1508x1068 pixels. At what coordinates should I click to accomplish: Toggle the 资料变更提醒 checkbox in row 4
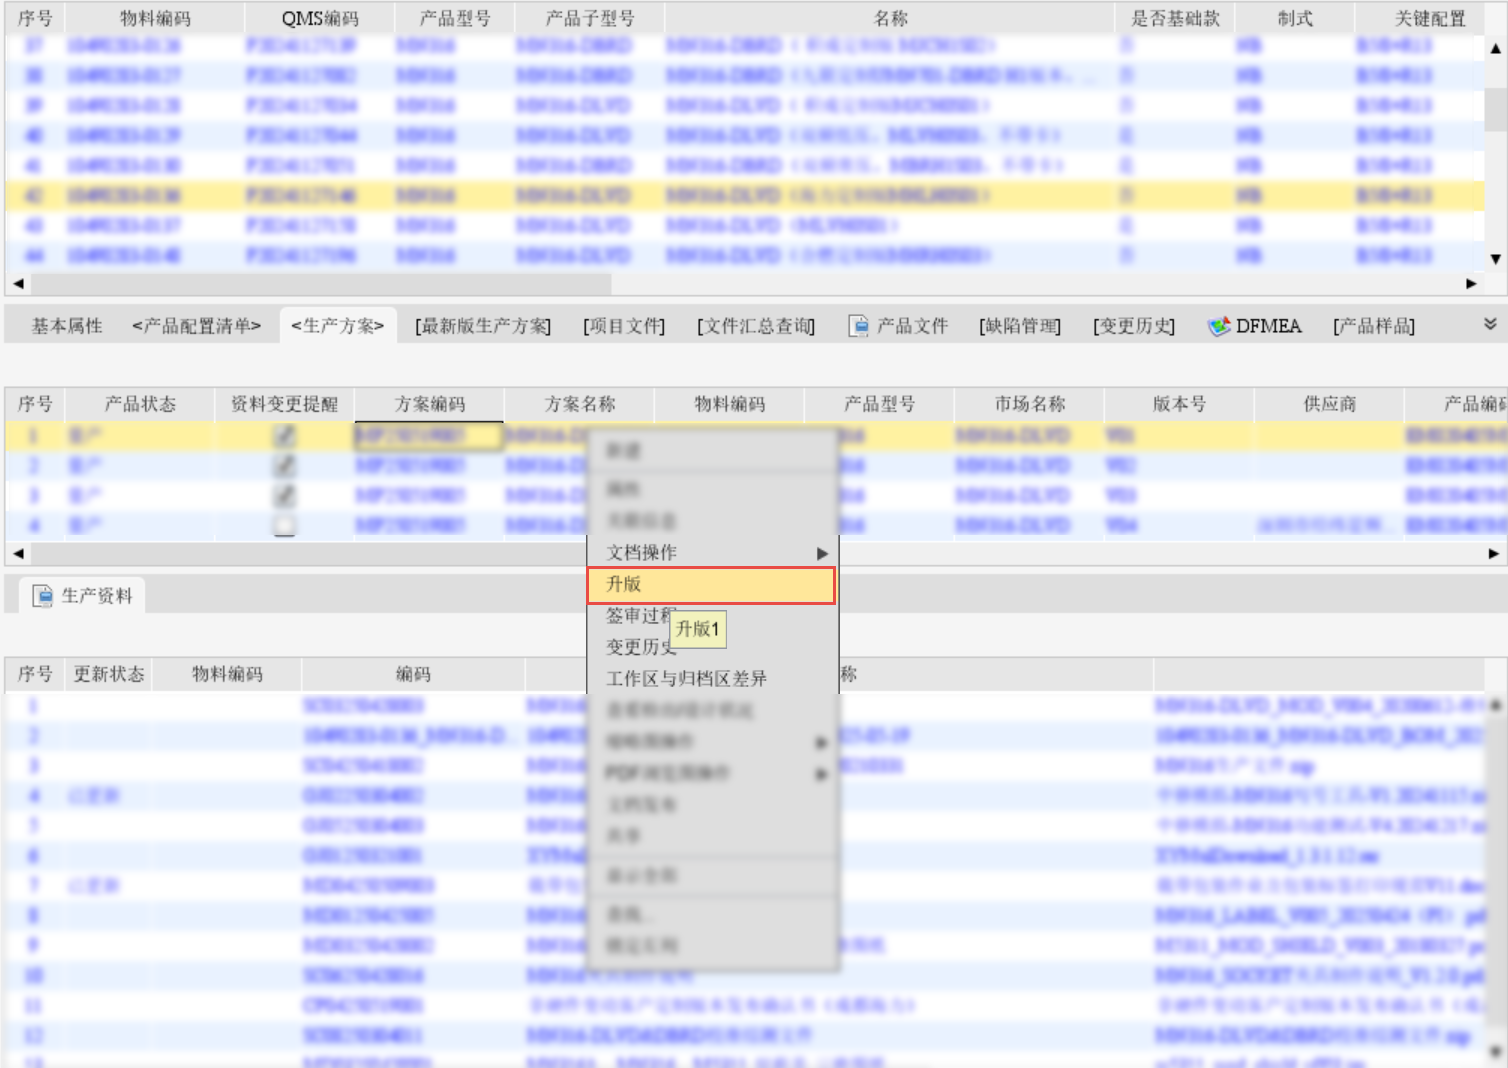285,525
